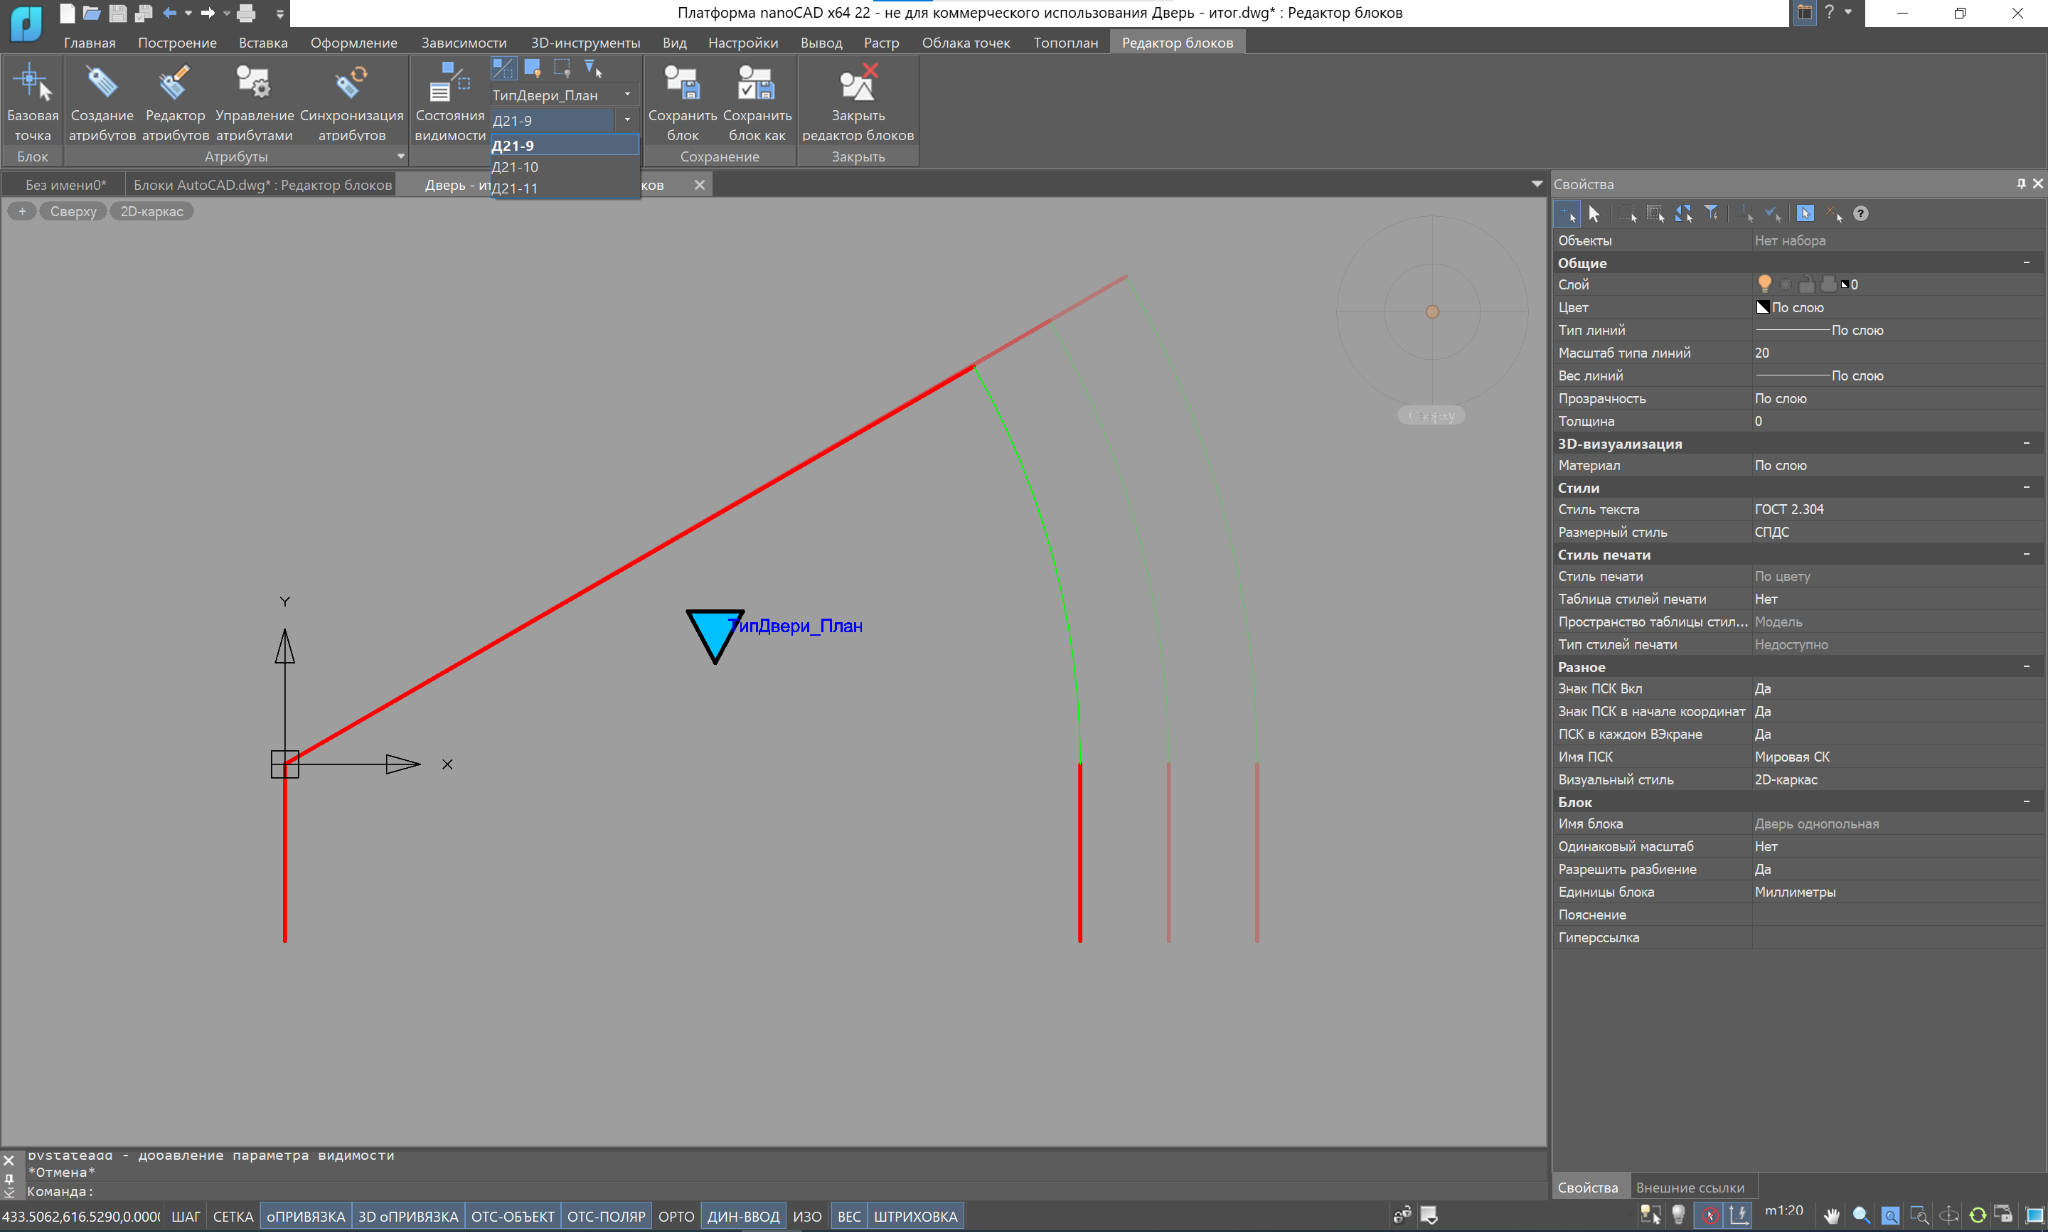Toggle ОРТО mode in status bar
The image size is (2048, 1232).
pyautogui.click(x=676, y=1216)
